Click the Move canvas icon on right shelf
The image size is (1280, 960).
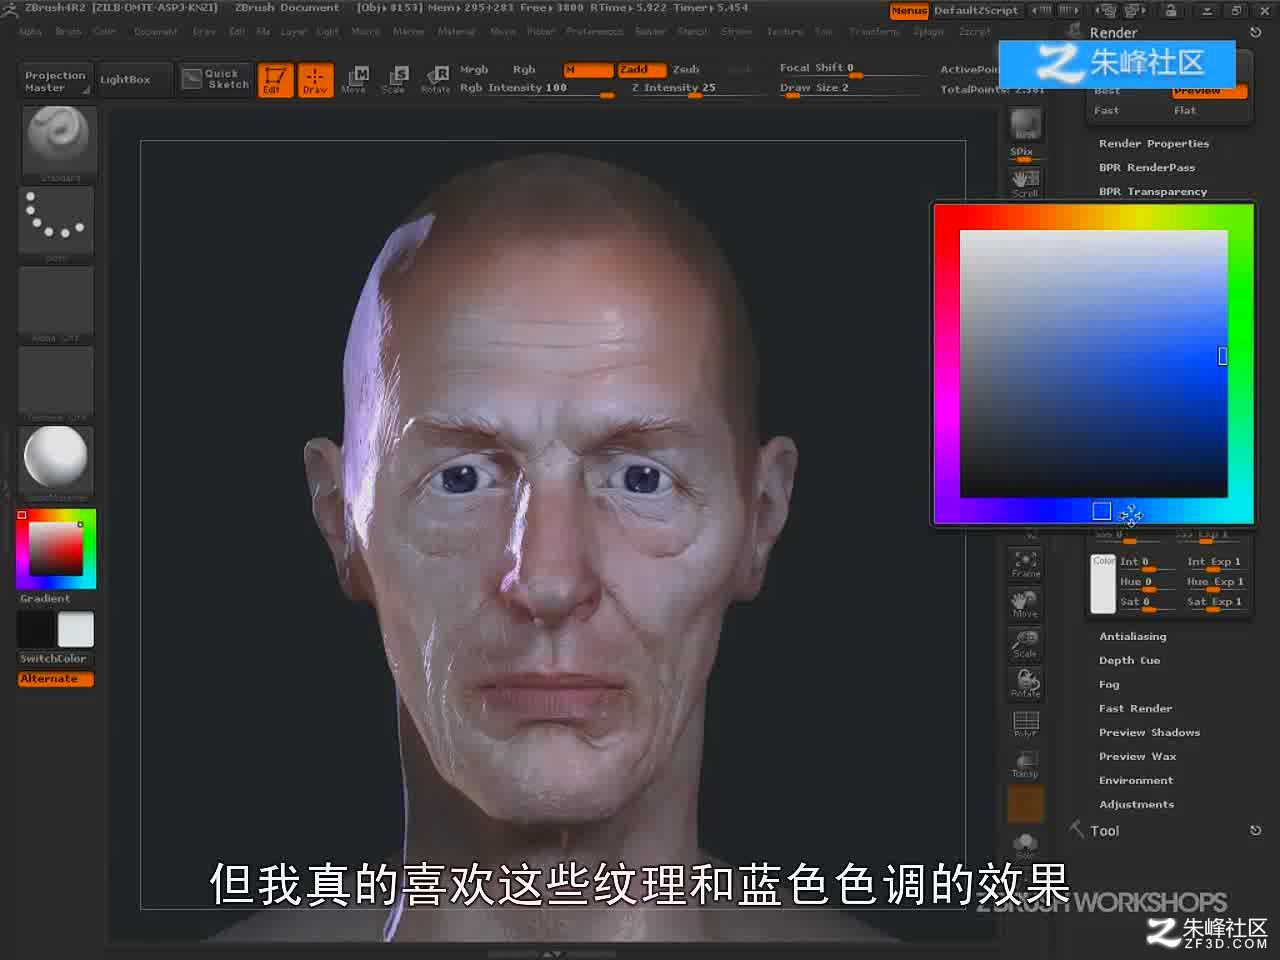click(1025, 604)
